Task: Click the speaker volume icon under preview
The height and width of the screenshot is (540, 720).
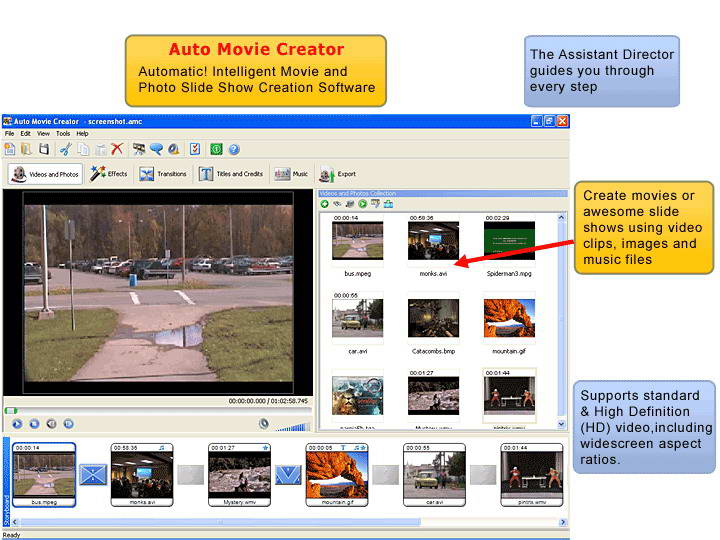Action: pyautogui.click(x=264, y=423)
